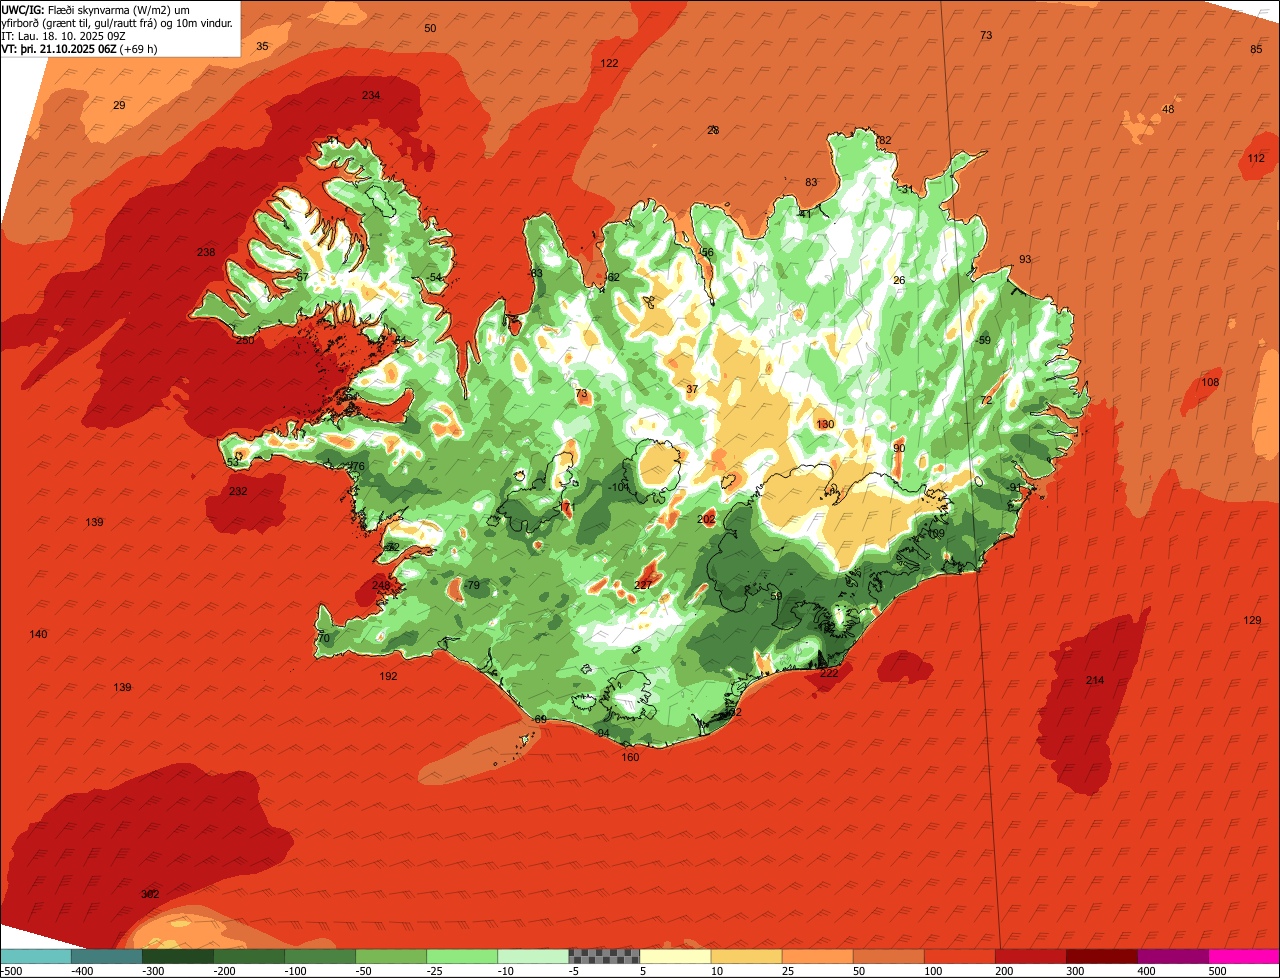The image size is (1280, 978).
Task: Click the 48 flux value on the map
Action: [1168, 110]
